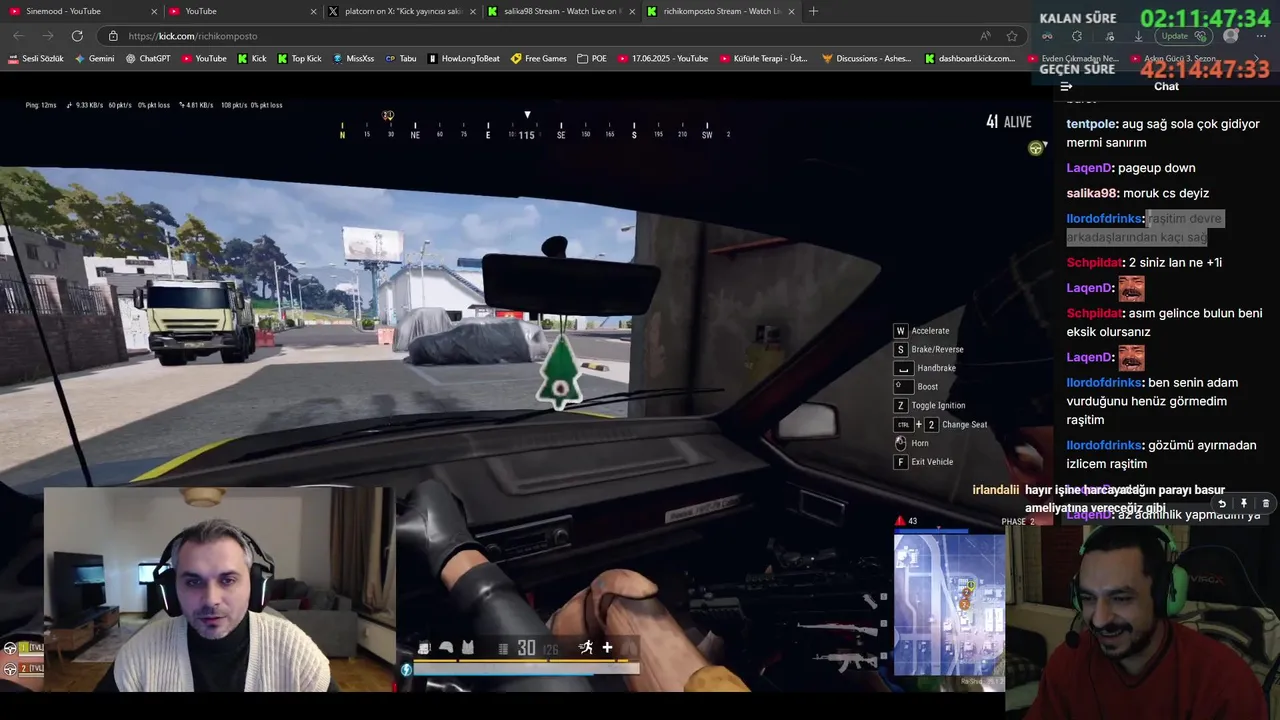Open the MissXss bookmark
Viewport: 1280px width, 720px height.
pyautogui.click(x=354, y=59)
